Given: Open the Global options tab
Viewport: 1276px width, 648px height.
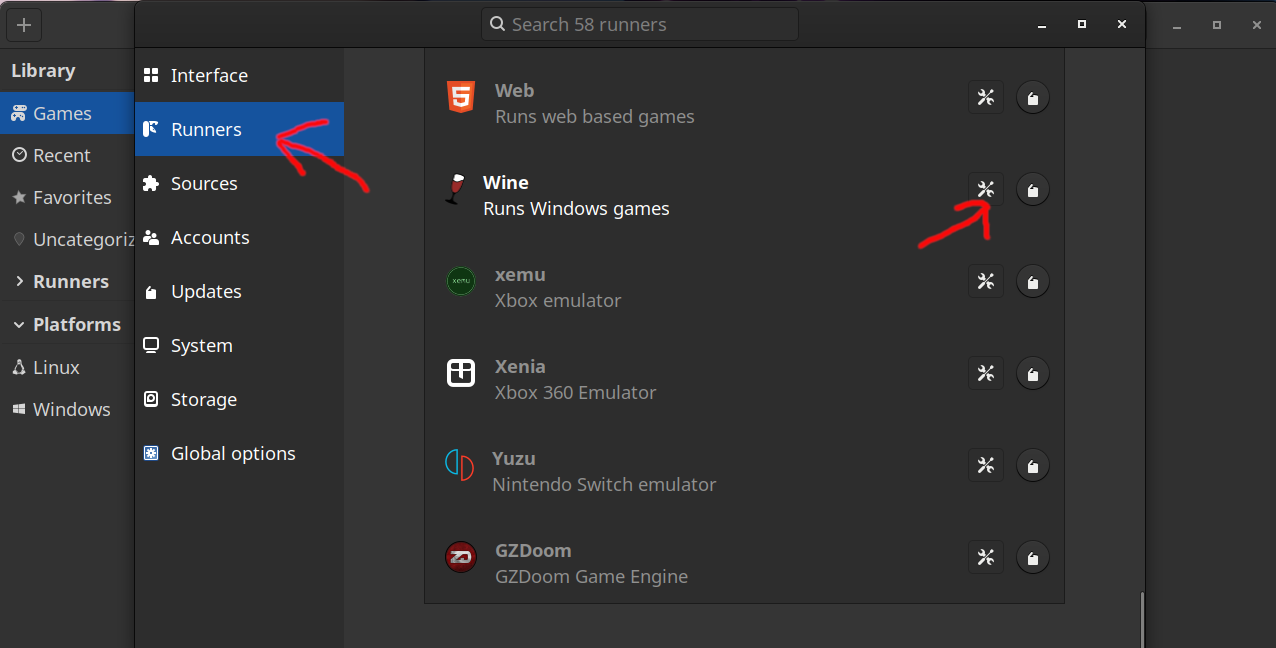Looking at the screenshot, I should [240, 453].
